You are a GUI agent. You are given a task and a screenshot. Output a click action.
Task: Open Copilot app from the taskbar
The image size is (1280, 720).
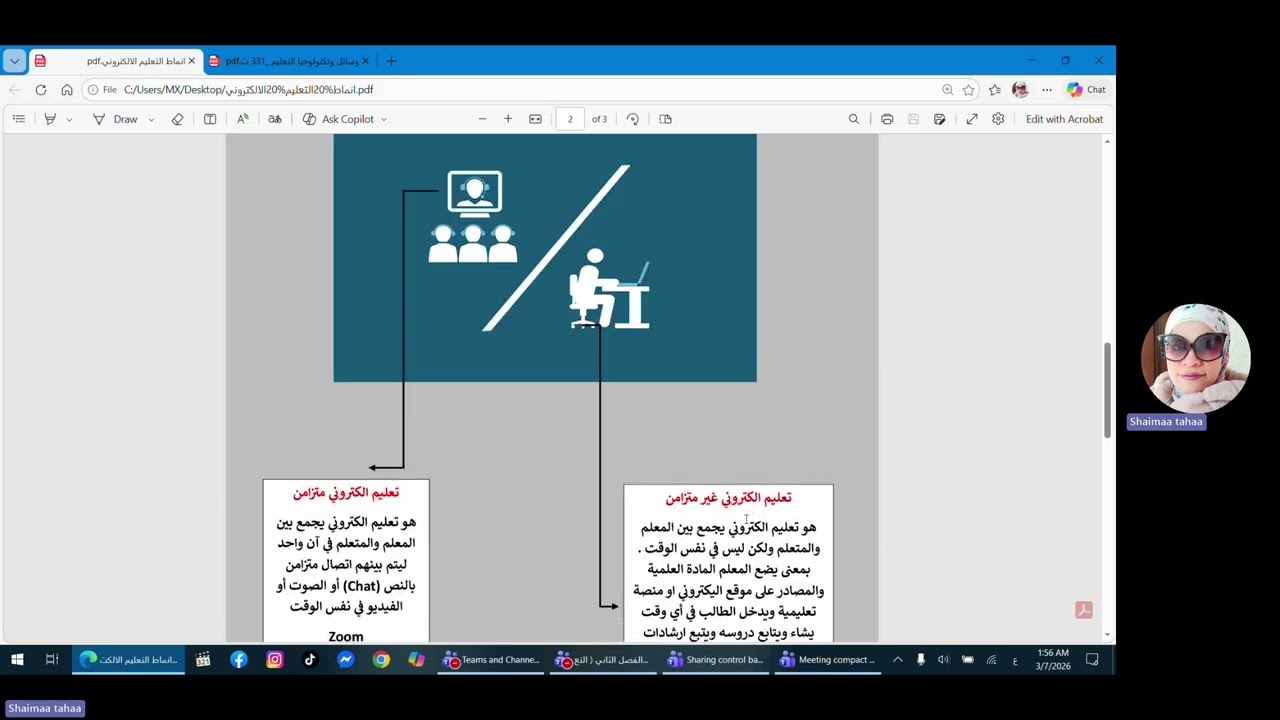click(x=417, y=660)
